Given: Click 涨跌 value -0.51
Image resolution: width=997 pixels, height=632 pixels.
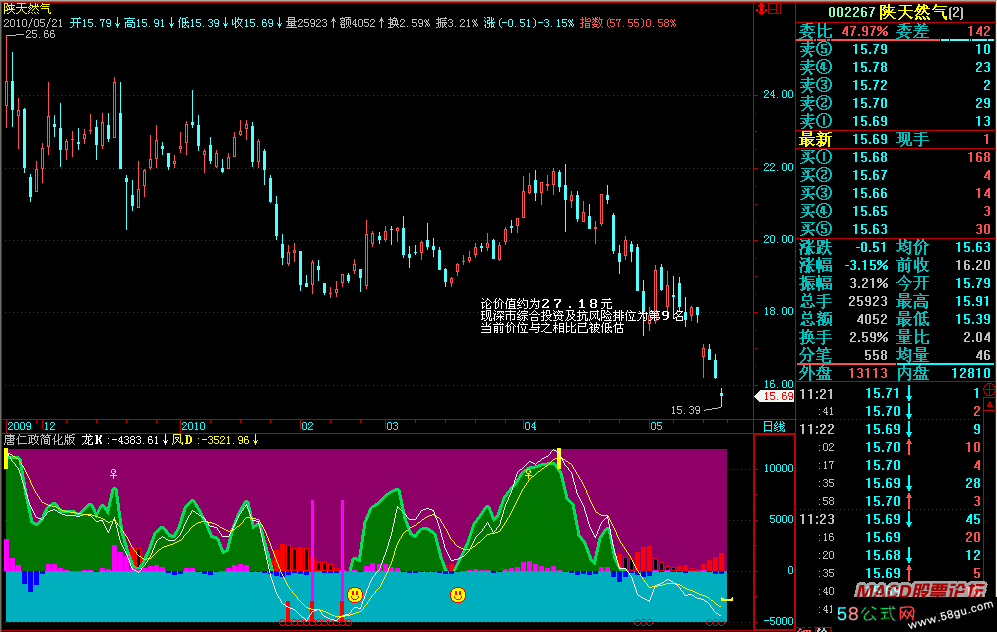Looking at the screenshot, I should point(870,247).
